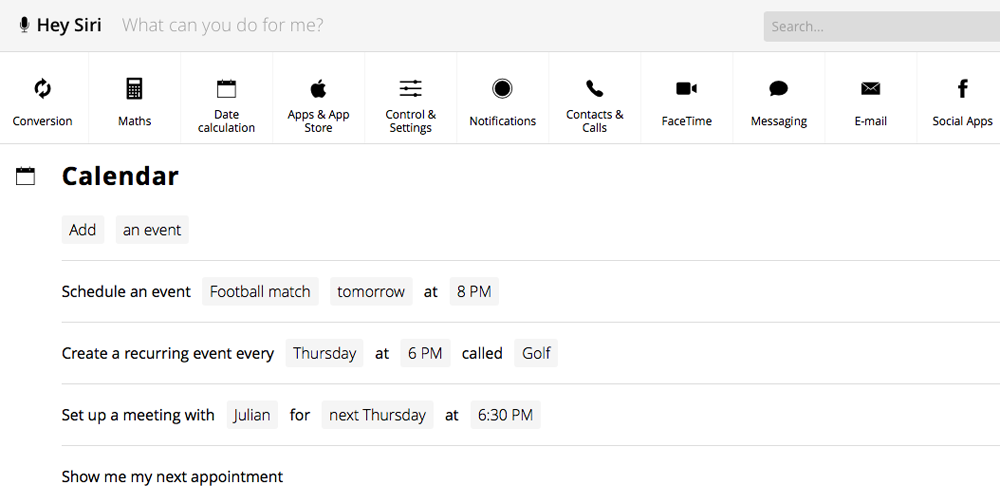Open Apps & App Store apple icon
Image resolution: width=1000 pixels, height=500 pixels.
pos(318,88)
